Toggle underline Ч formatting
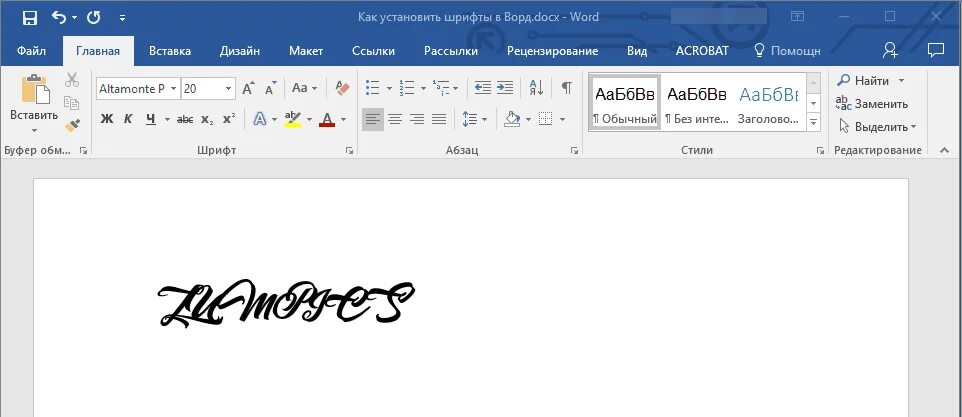 [151, 119]
